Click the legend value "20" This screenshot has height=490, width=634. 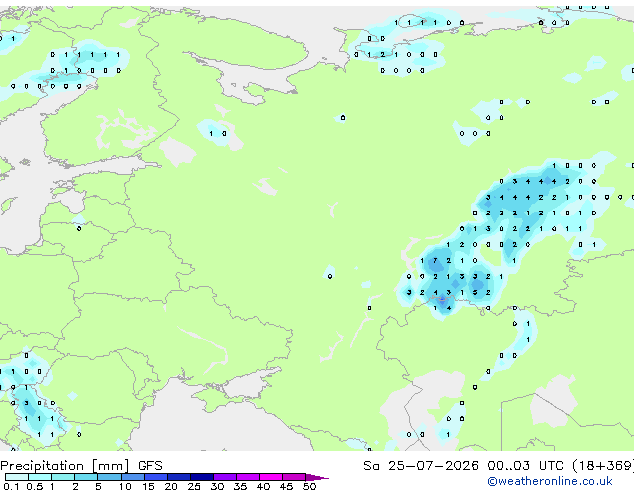[x=171, y=486]
